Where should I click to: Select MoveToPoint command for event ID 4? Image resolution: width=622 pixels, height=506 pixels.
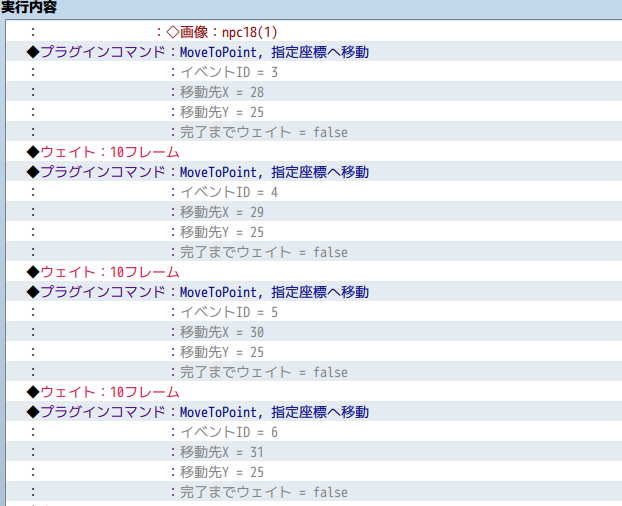(314, 172)
